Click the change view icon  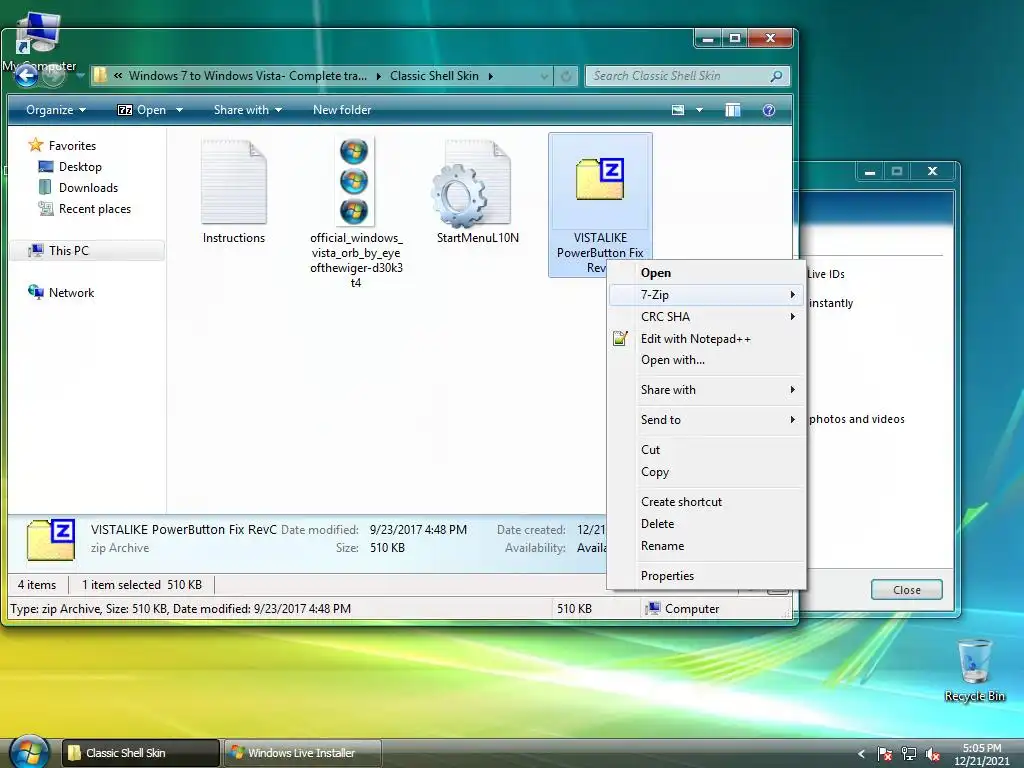[x=678, y=110]
